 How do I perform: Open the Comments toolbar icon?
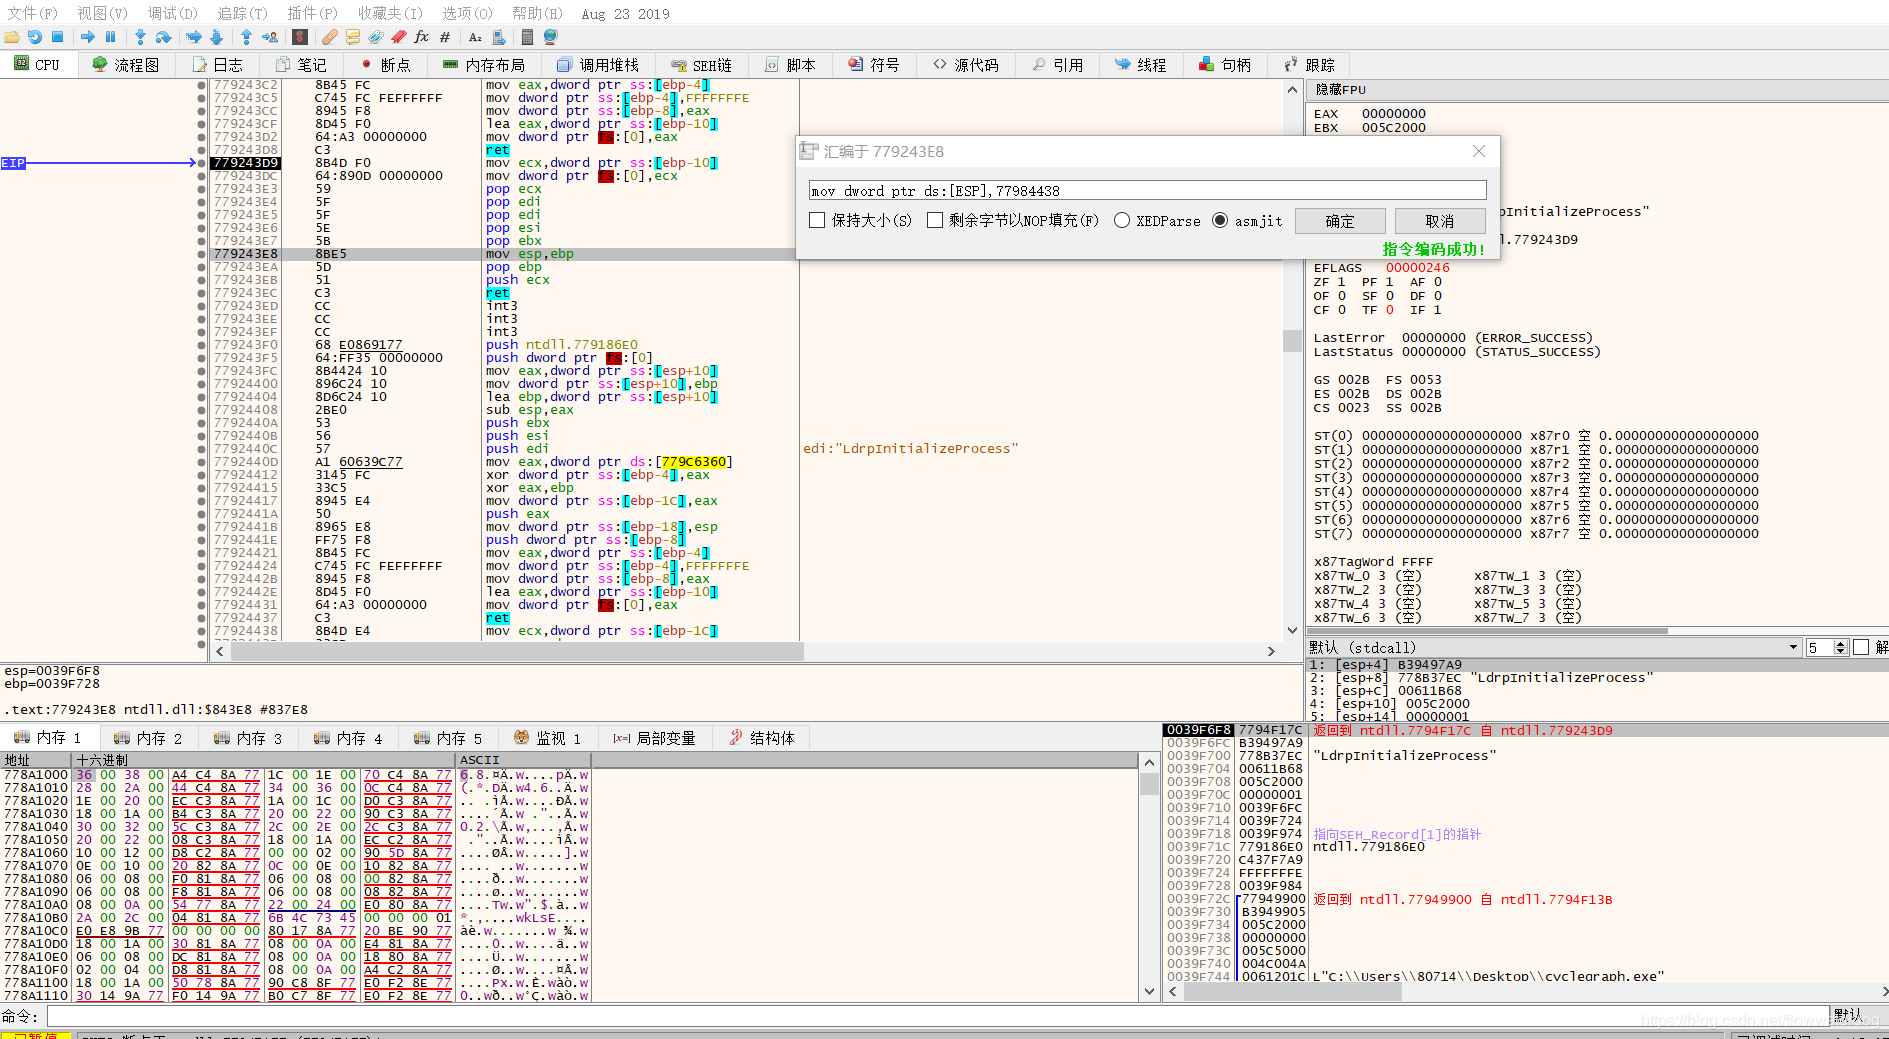coord(353,37)
